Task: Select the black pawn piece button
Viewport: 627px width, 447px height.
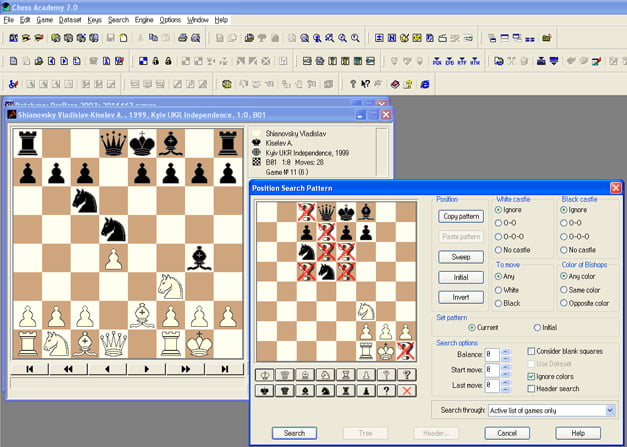Action: (366, 391)
